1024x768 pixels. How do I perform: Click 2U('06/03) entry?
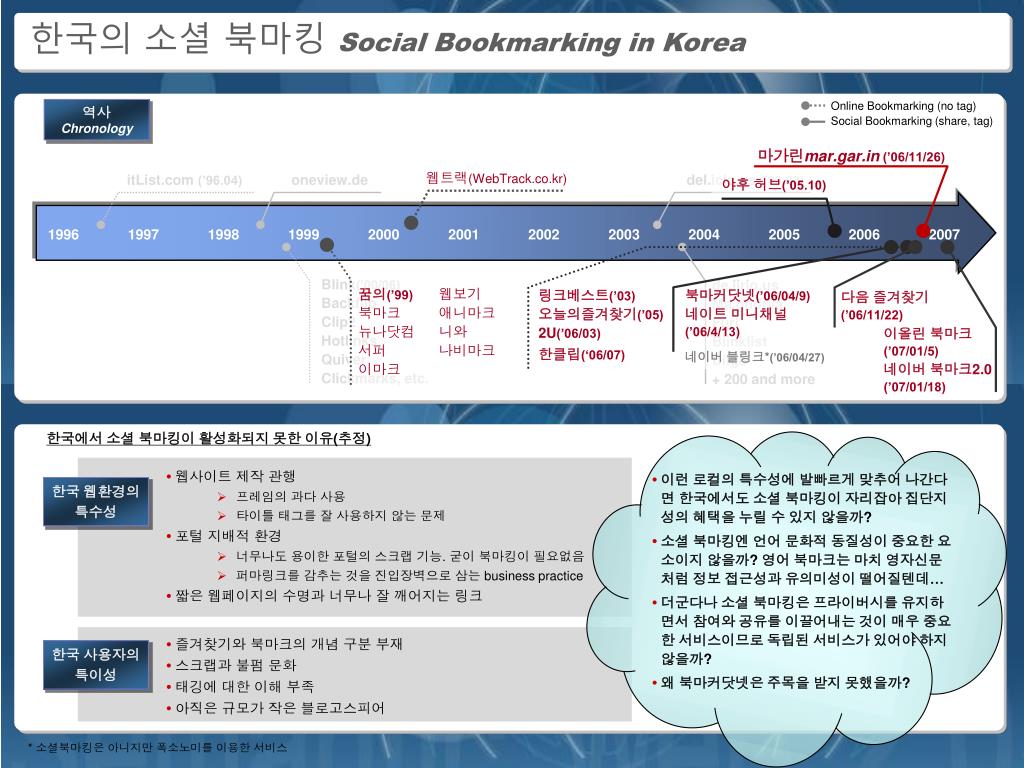point(569,333)
